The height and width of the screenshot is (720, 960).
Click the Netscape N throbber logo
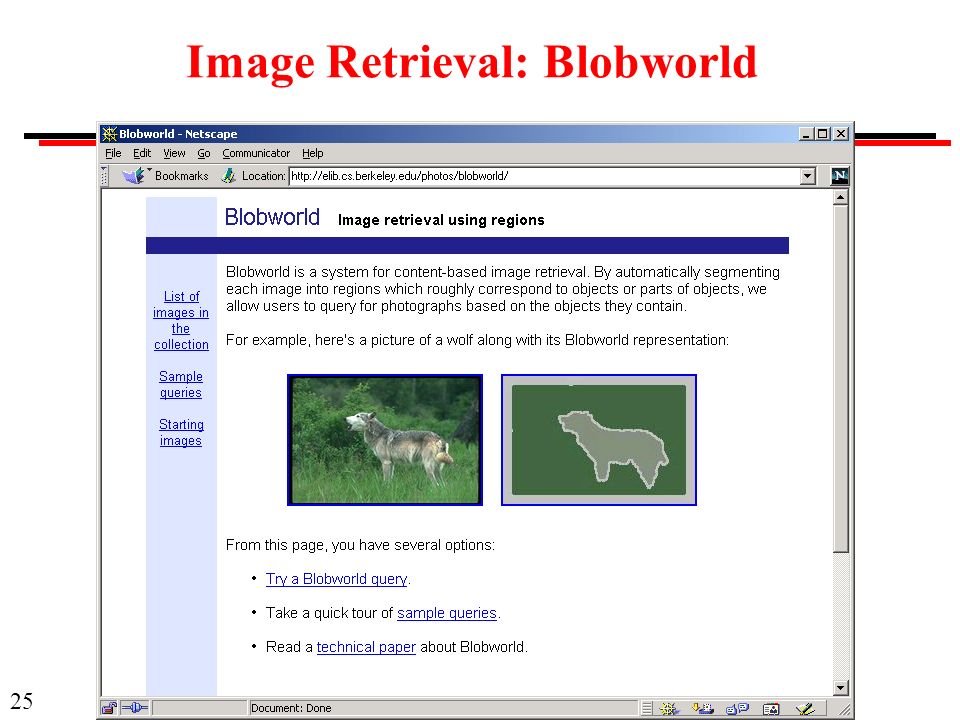pos(840,176)
